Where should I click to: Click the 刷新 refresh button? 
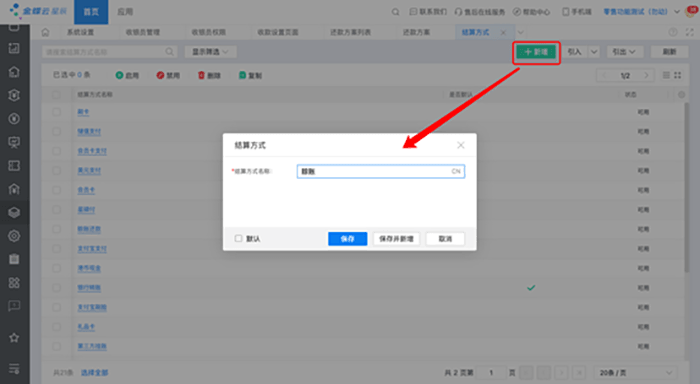click(x=669, y=52)
